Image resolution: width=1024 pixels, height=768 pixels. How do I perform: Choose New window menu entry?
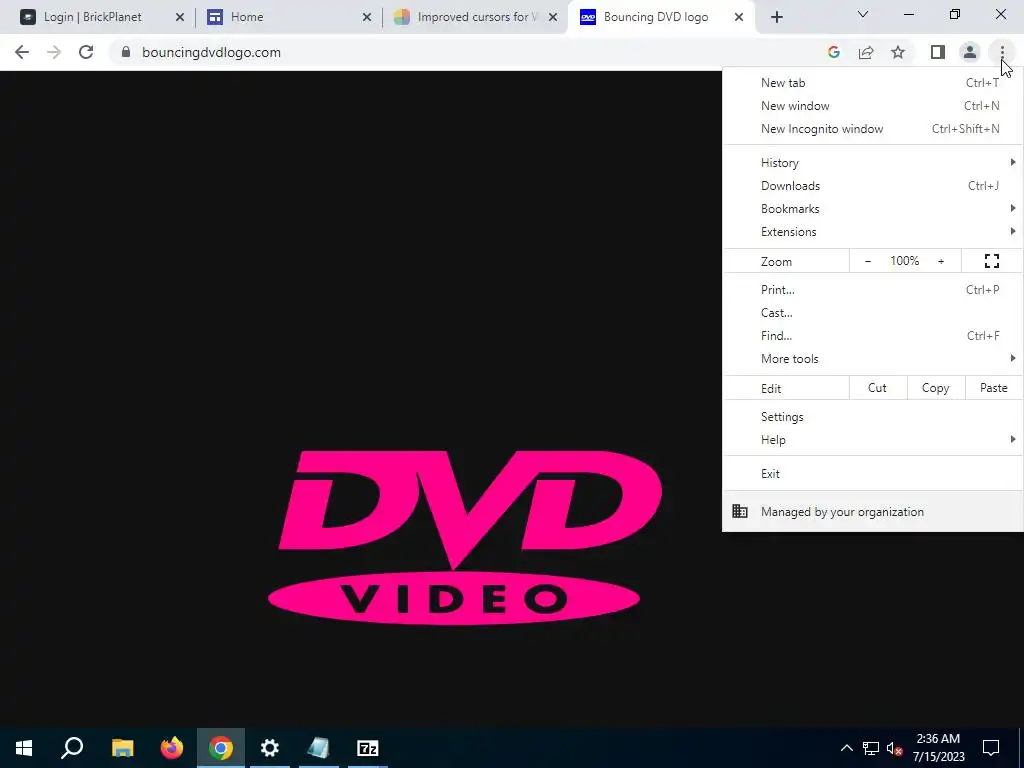(872, 106)
